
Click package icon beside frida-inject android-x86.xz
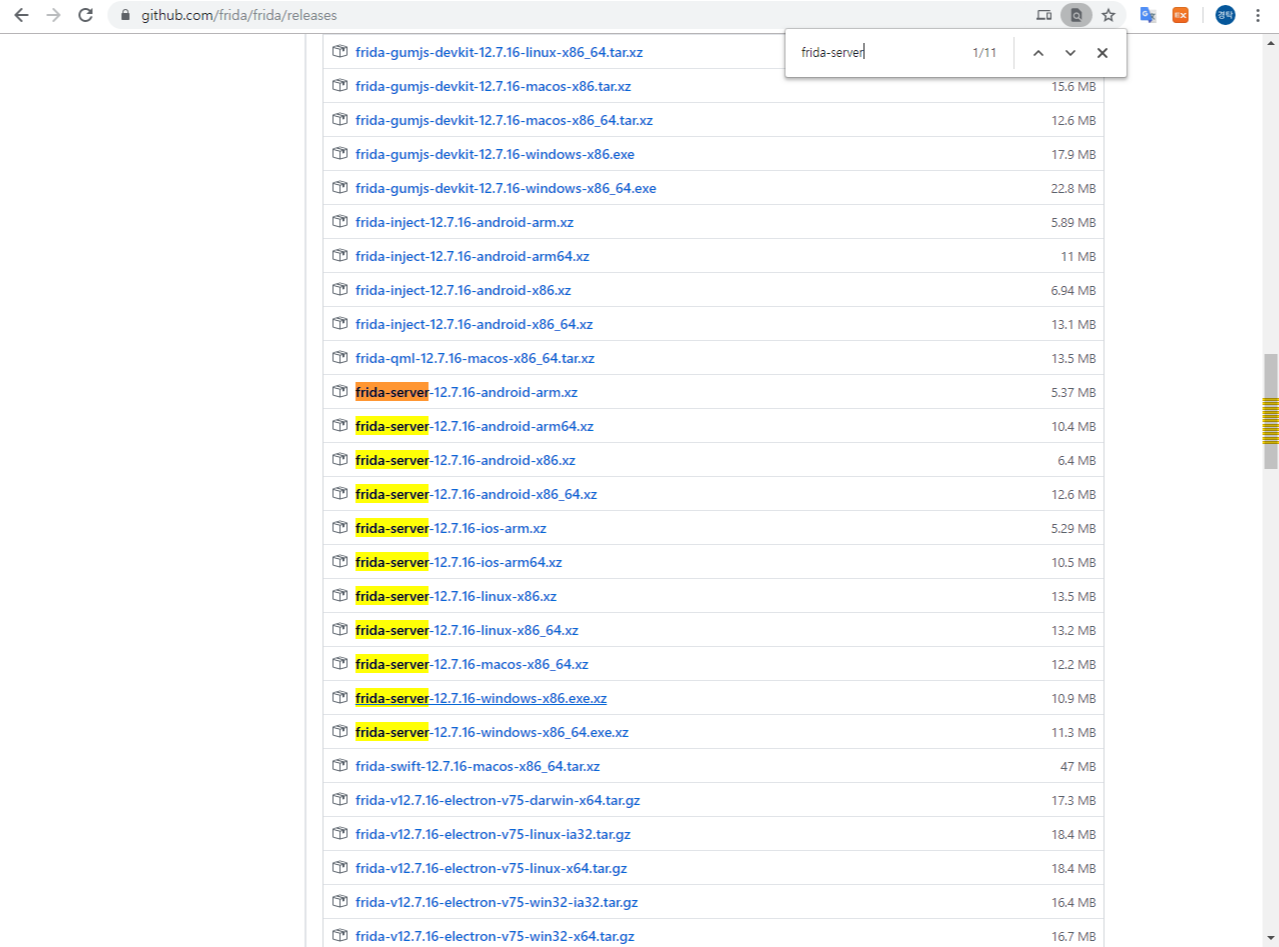340,290
